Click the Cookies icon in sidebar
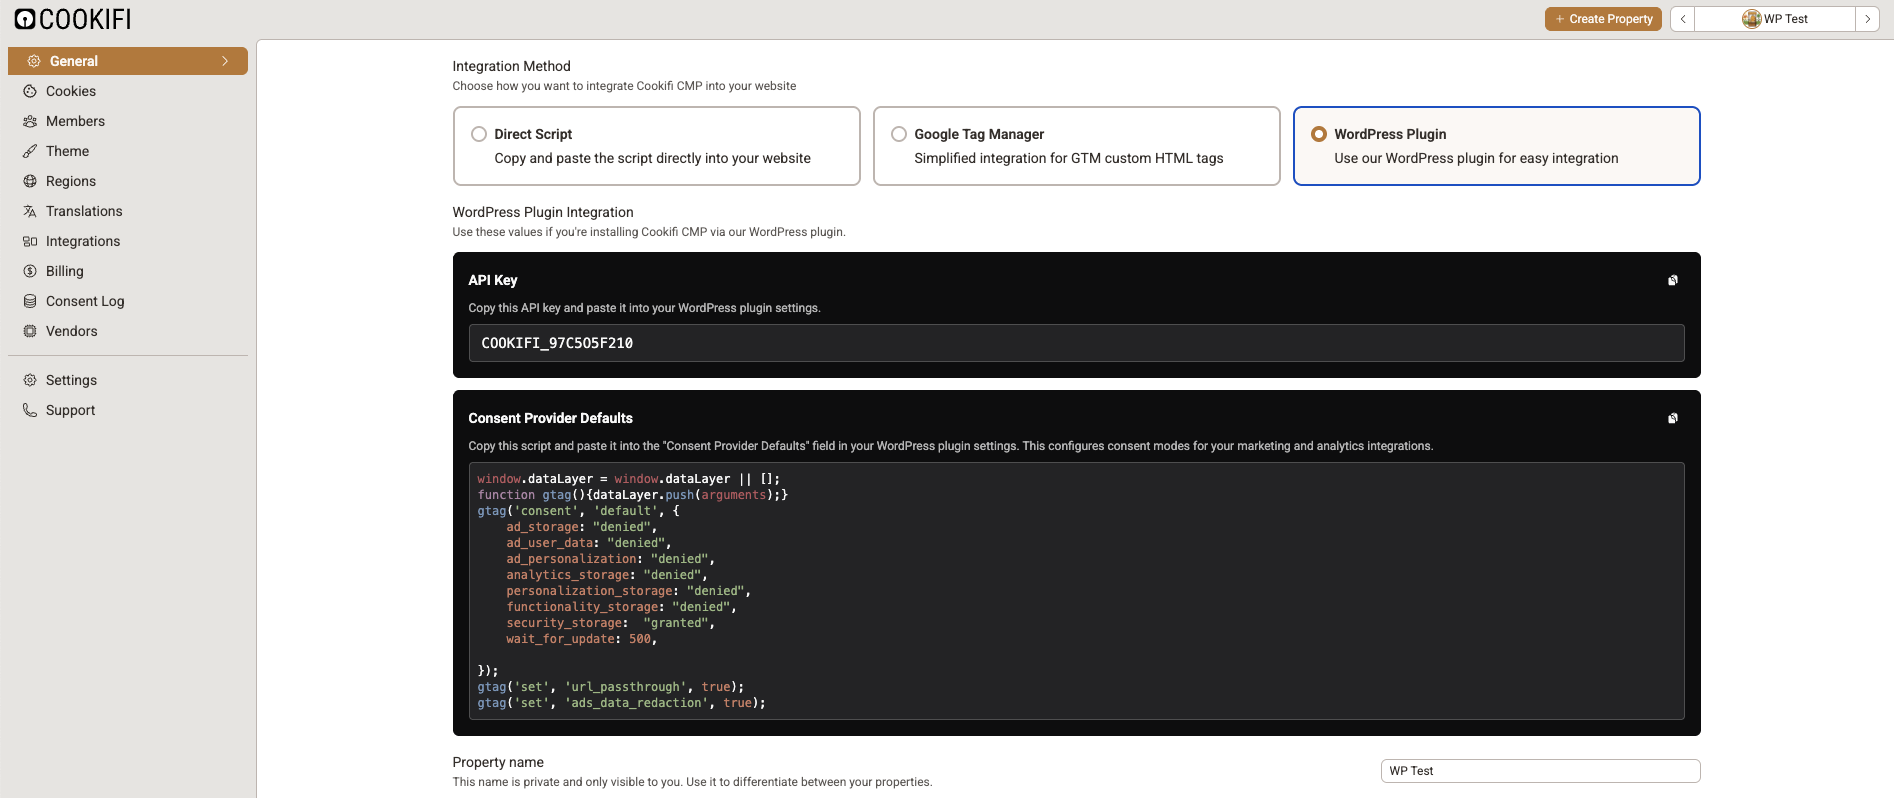This screenshot has height=798, width=1894. 30,91
